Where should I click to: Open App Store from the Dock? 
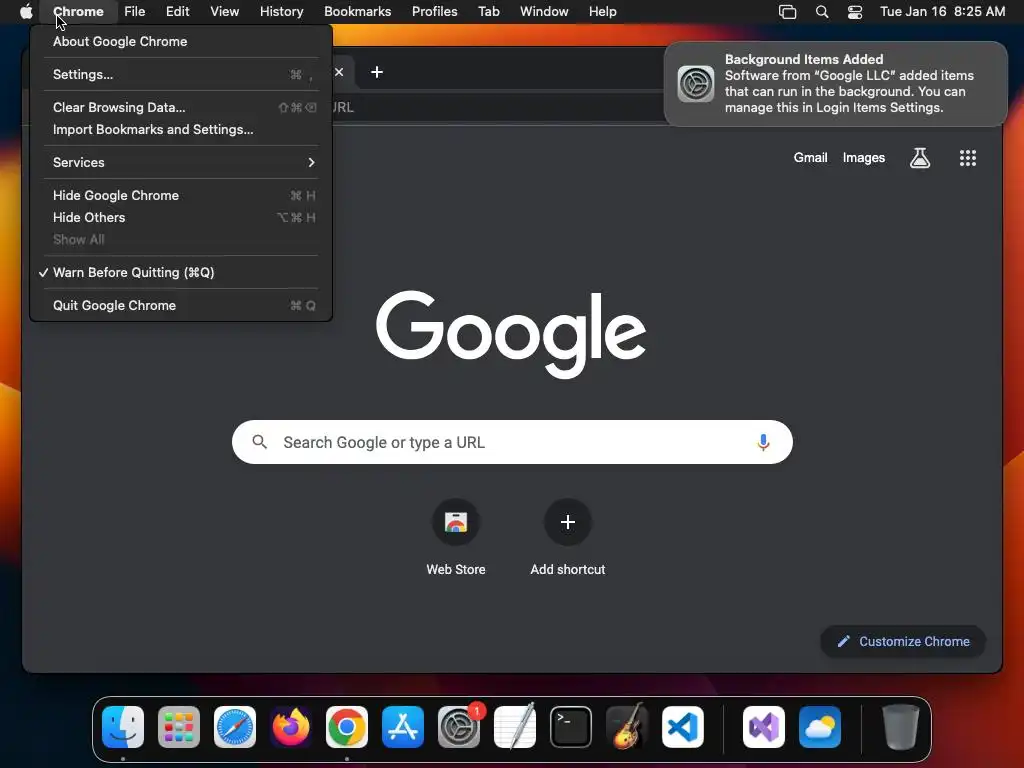click(x=403, y=727)
